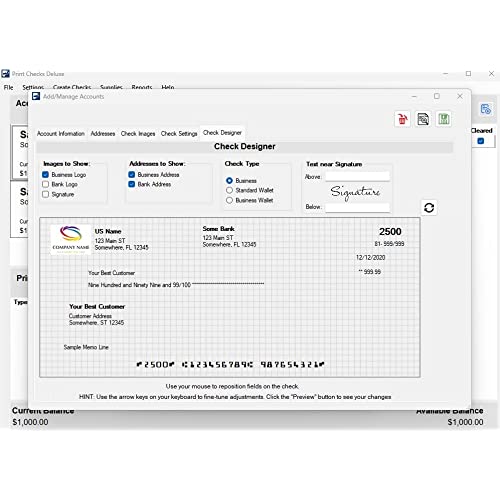
Task: Click the green save icon
Action: pos(444,119)
